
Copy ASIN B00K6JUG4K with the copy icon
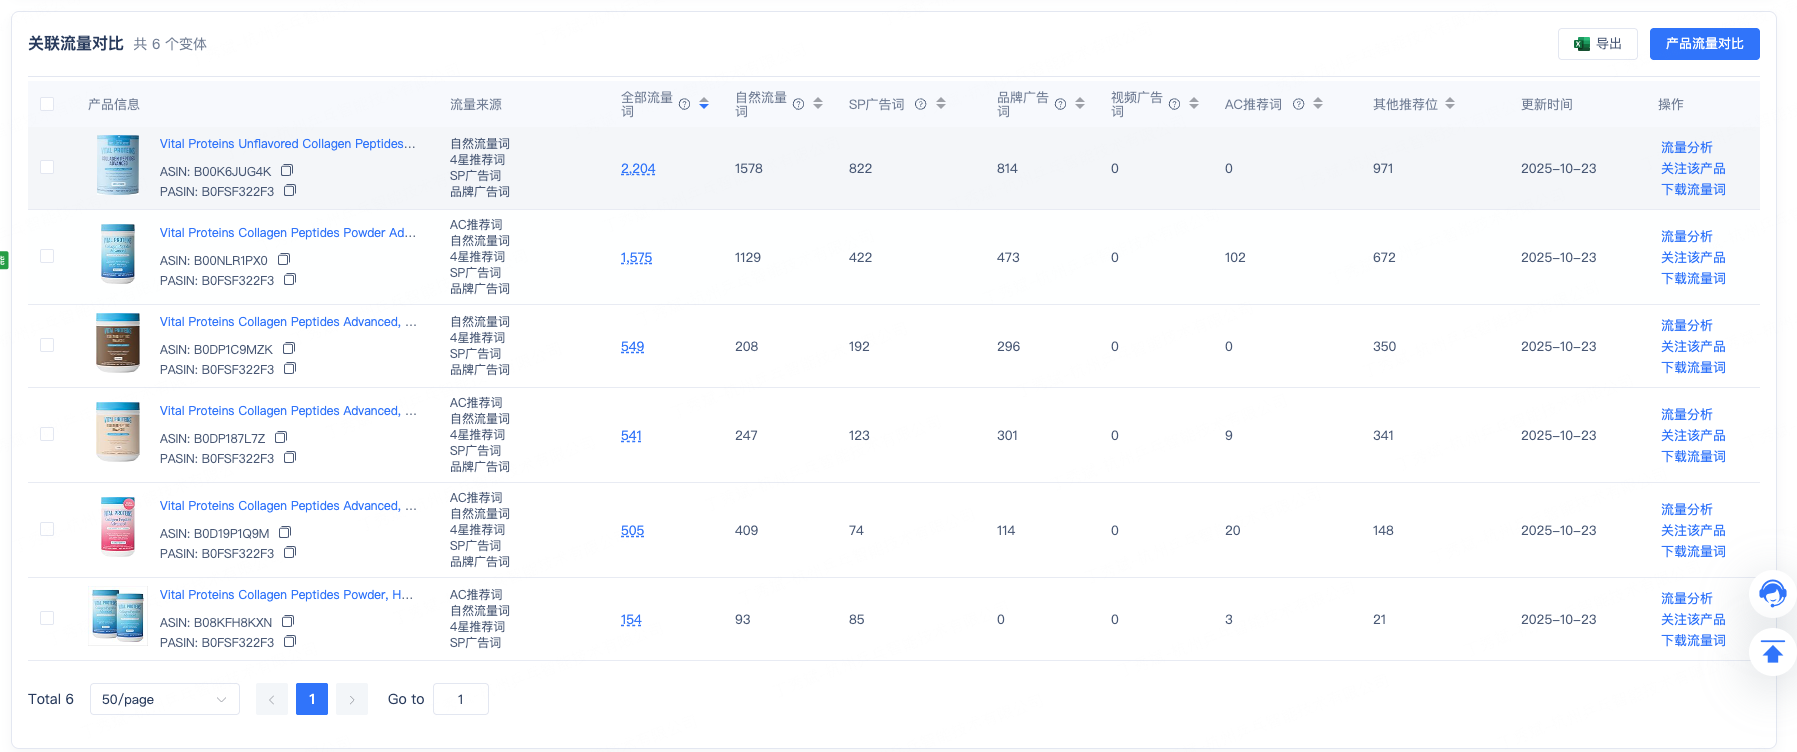coord(287,171)
